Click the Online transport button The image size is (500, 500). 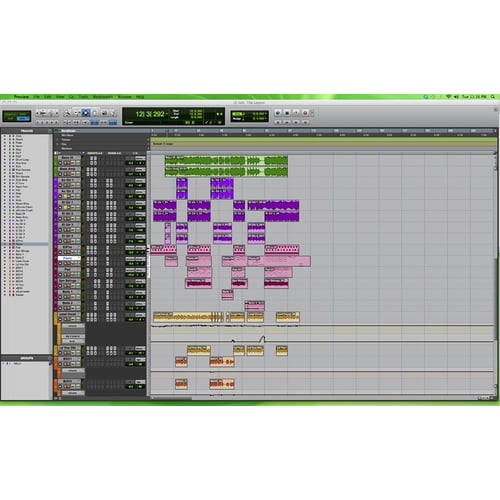coord(278,113)
